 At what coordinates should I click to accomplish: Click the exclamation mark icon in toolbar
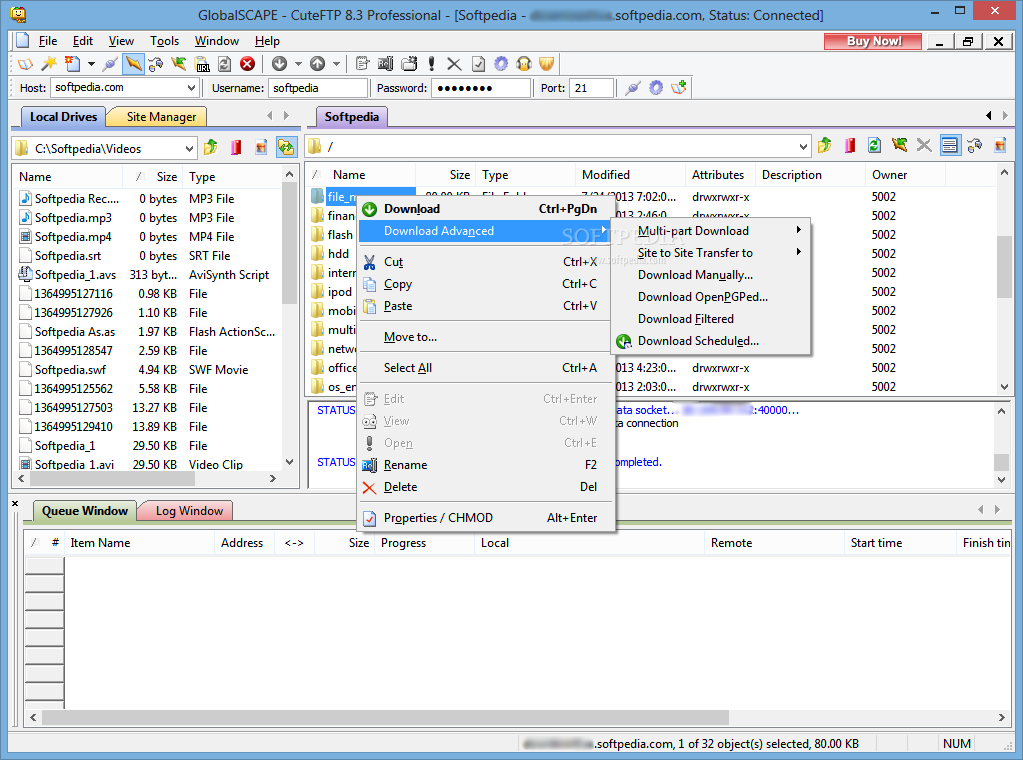432,64
